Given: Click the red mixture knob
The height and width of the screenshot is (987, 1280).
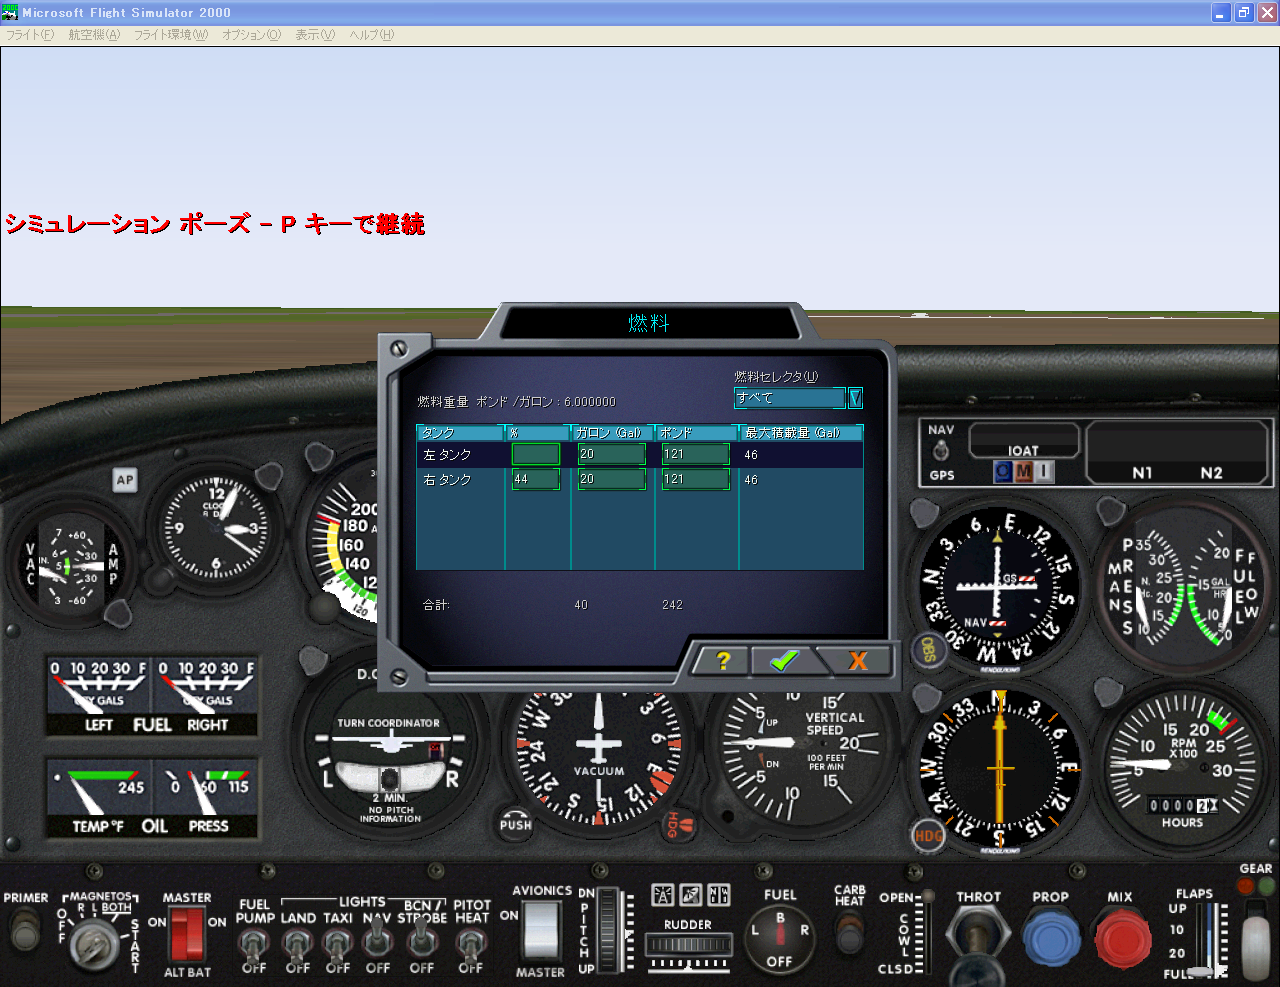Looking at the screenshot, I should pos(1123,941).
